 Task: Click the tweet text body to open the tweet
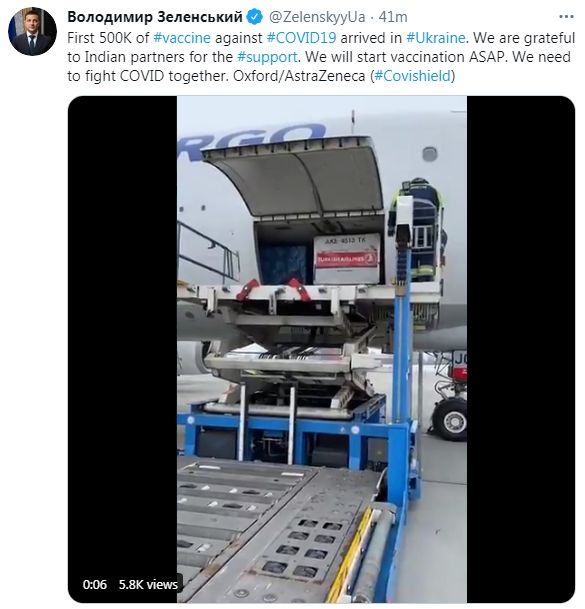coord(321,57)
